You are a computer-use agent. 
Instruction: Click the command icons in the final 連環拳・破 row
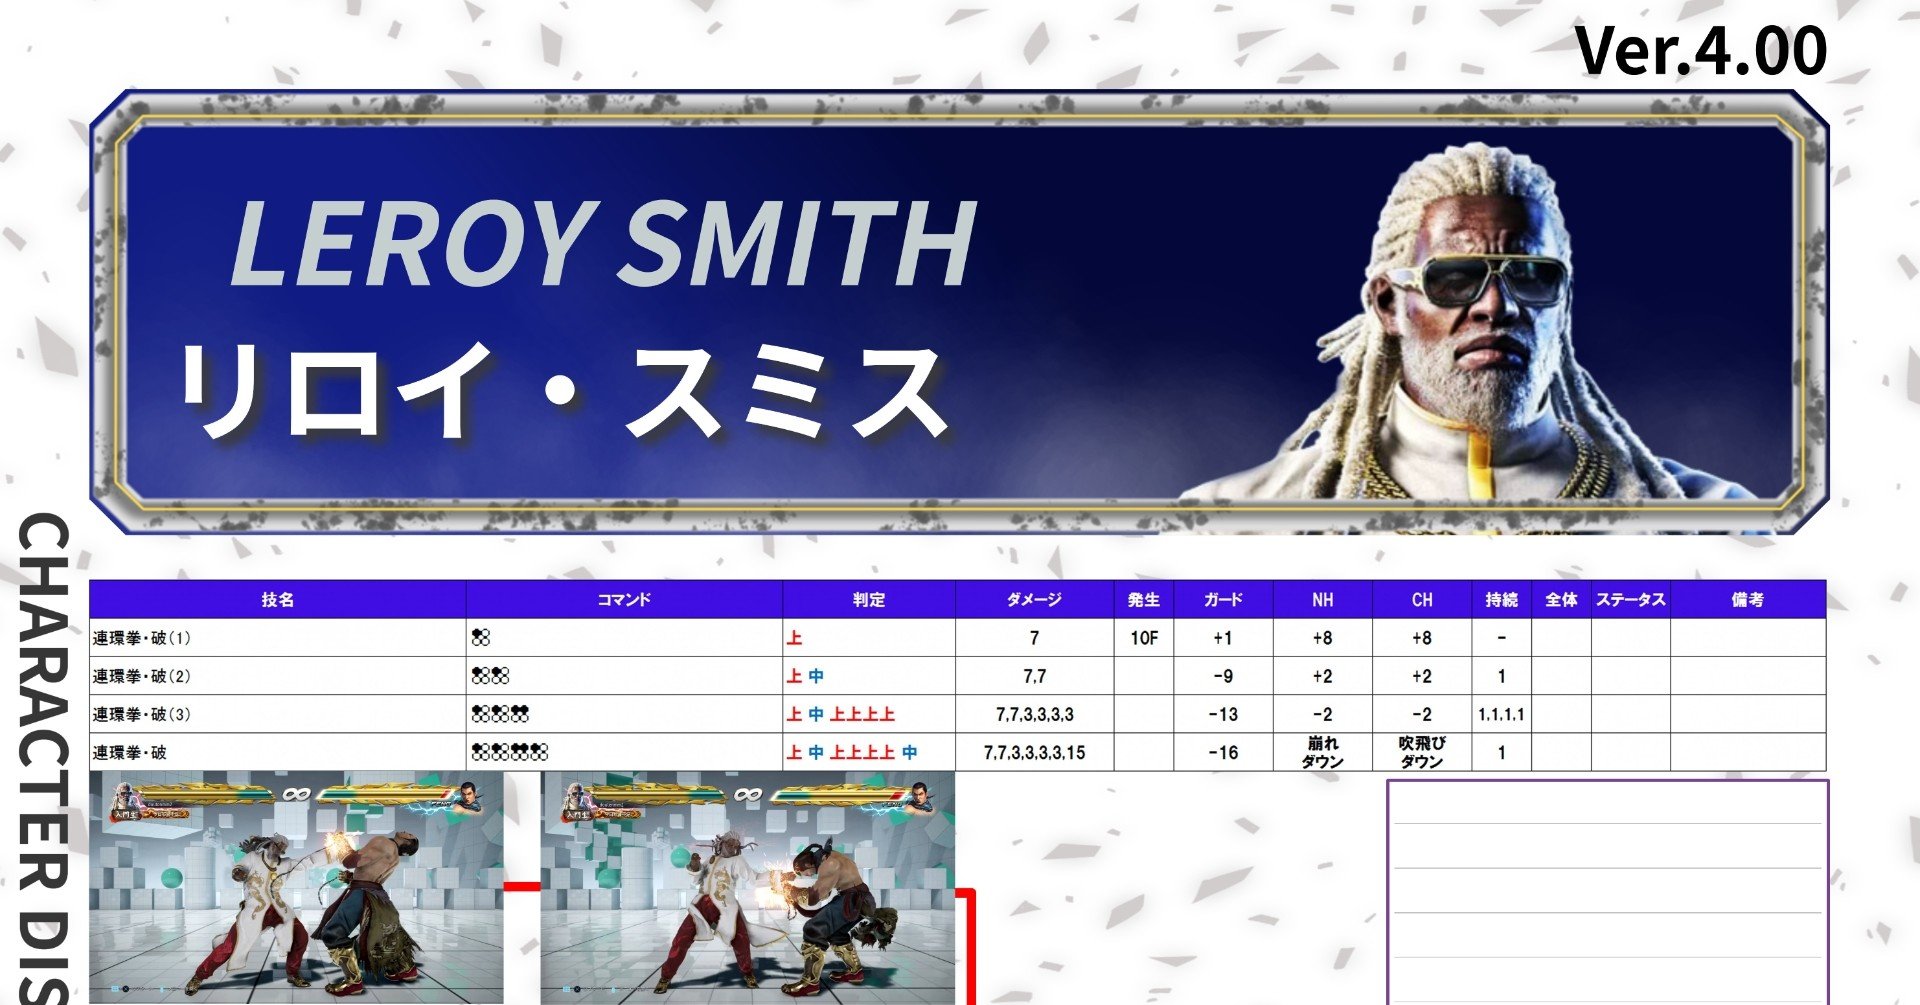pos(510,752)
